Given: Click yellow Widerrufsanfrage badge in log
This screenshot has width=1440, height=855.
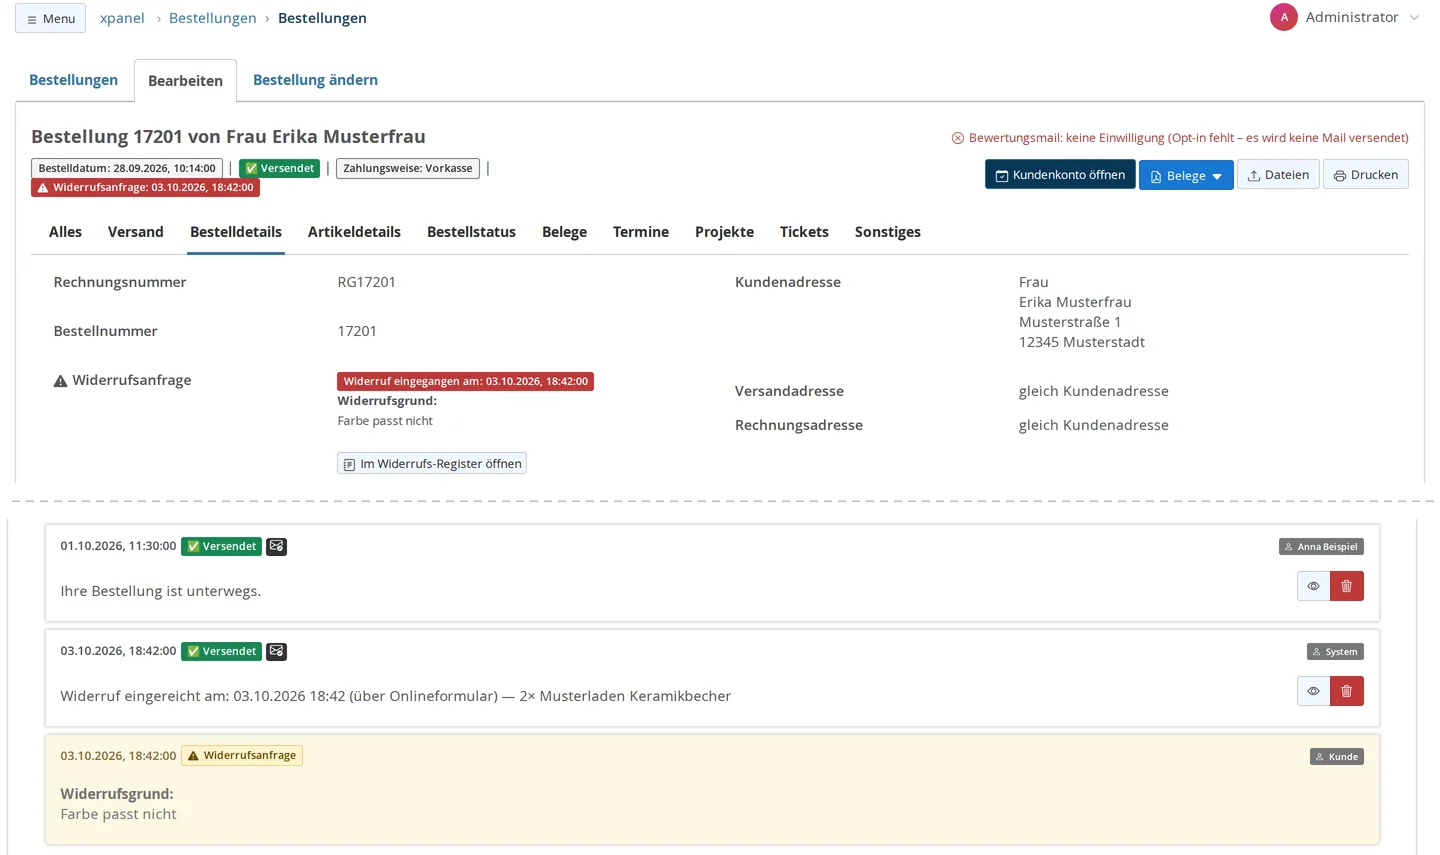Looking at the screenshot, I should (242, 756).
